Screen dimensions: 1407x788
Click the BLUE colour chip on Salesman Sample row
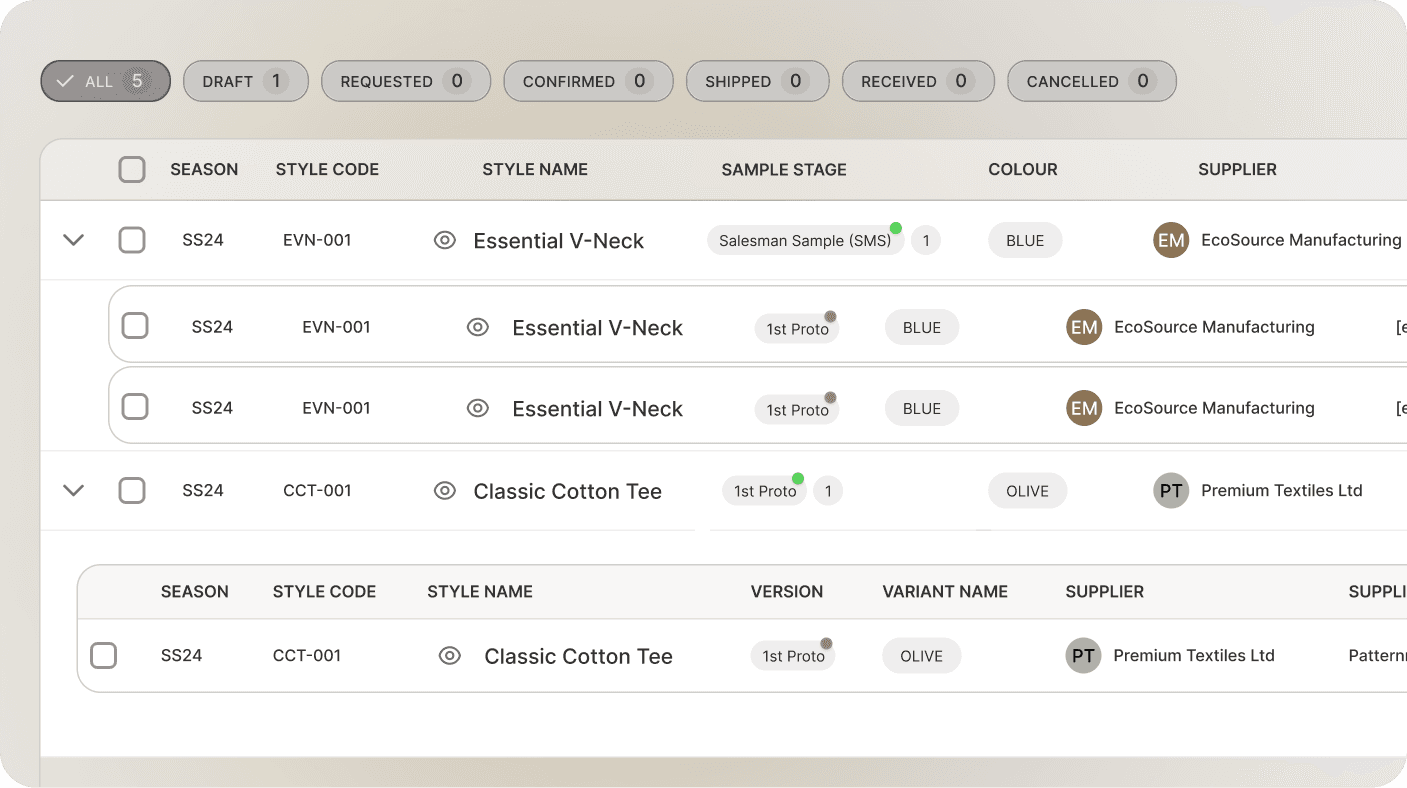point(1025,240)
